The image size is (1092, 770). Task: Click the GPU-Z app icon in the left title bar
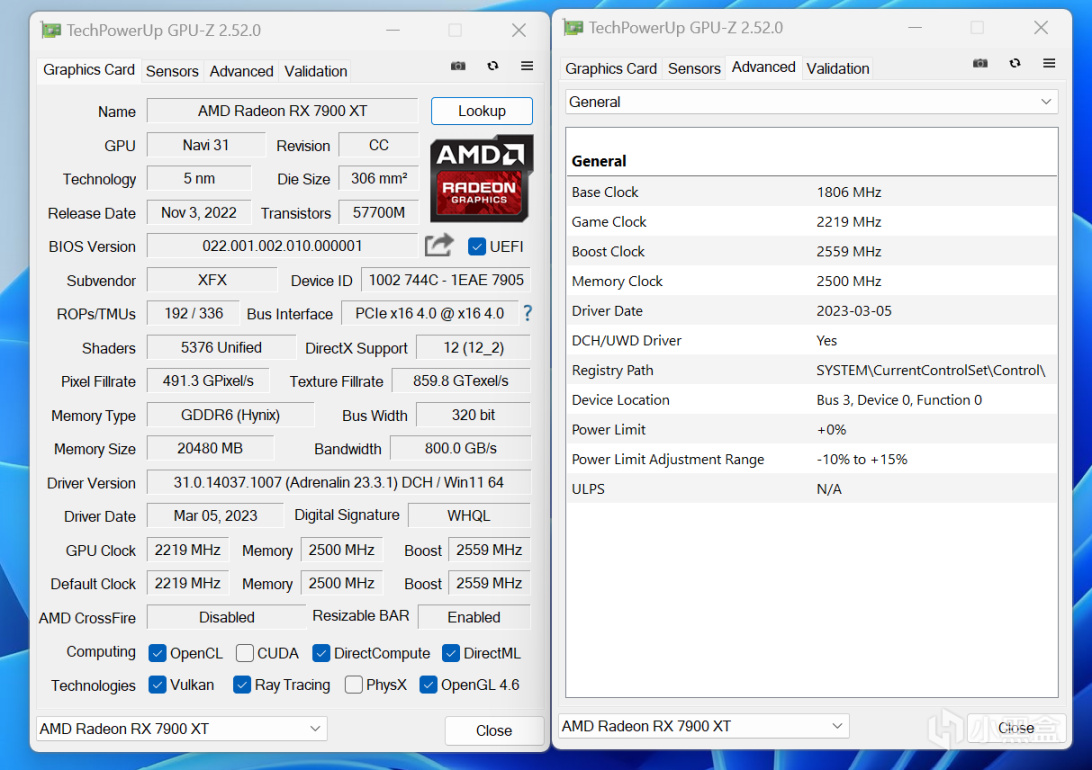[x=51, y=30]
